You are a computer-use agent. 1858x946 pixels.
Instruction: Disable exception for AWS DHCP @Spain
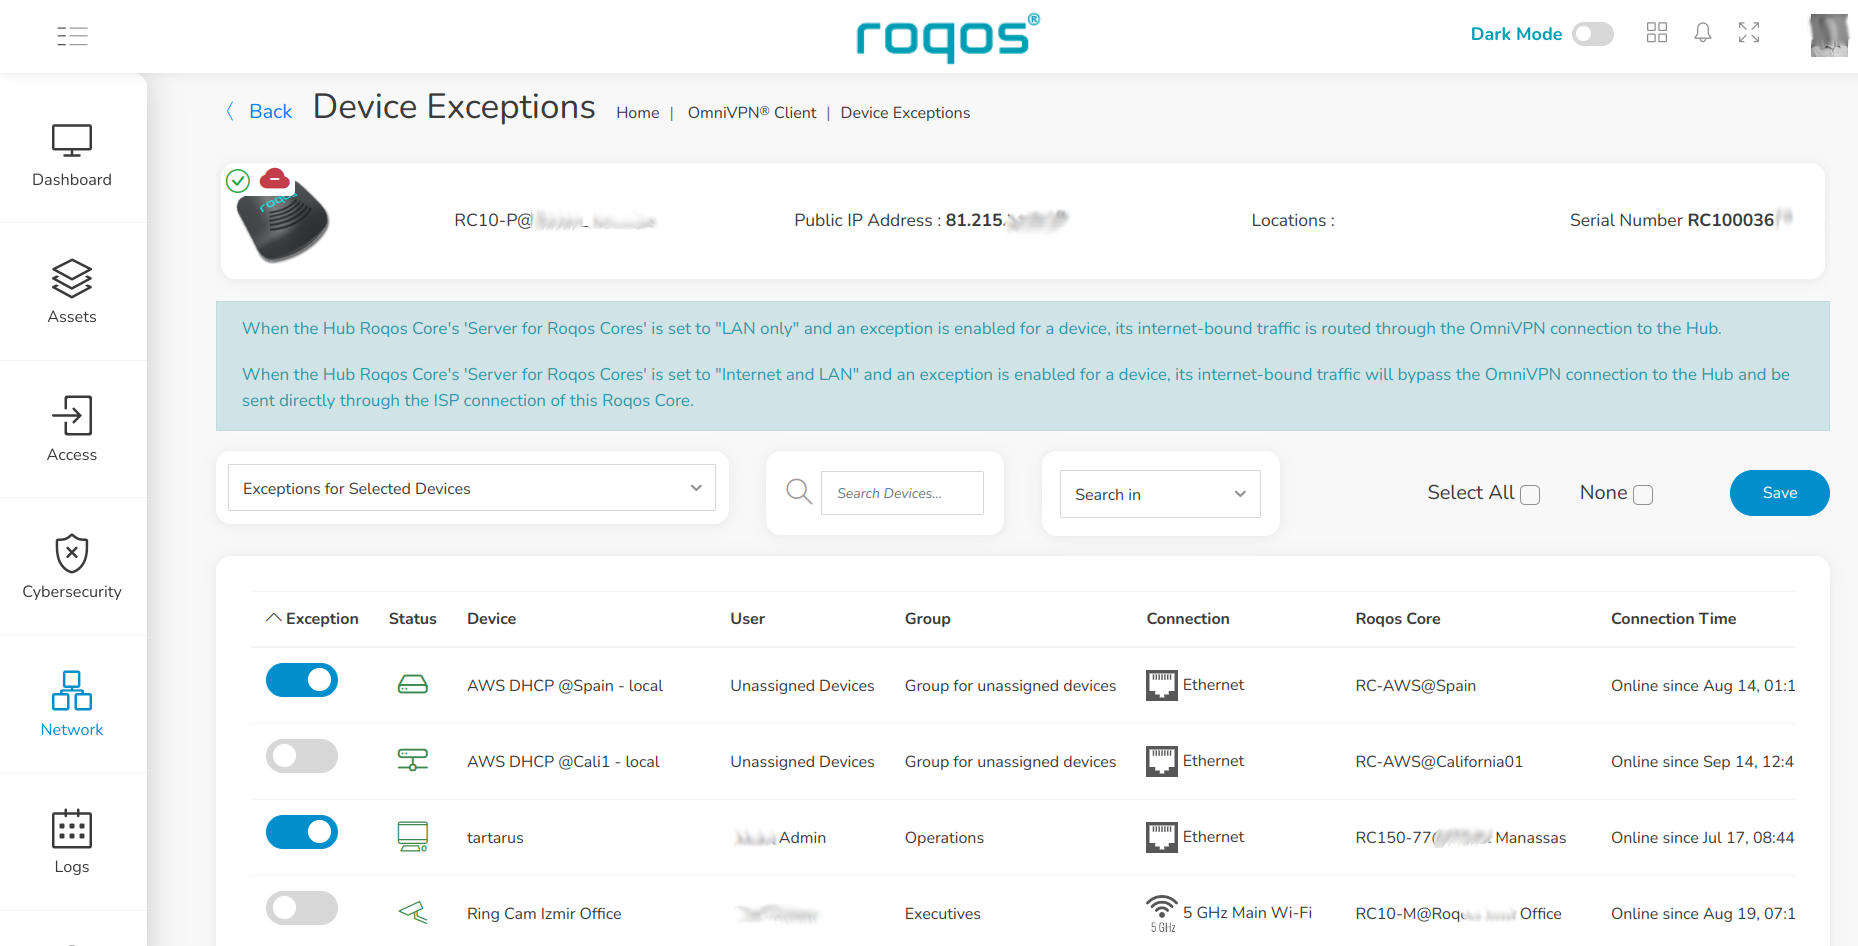click(x=302, y=680)
